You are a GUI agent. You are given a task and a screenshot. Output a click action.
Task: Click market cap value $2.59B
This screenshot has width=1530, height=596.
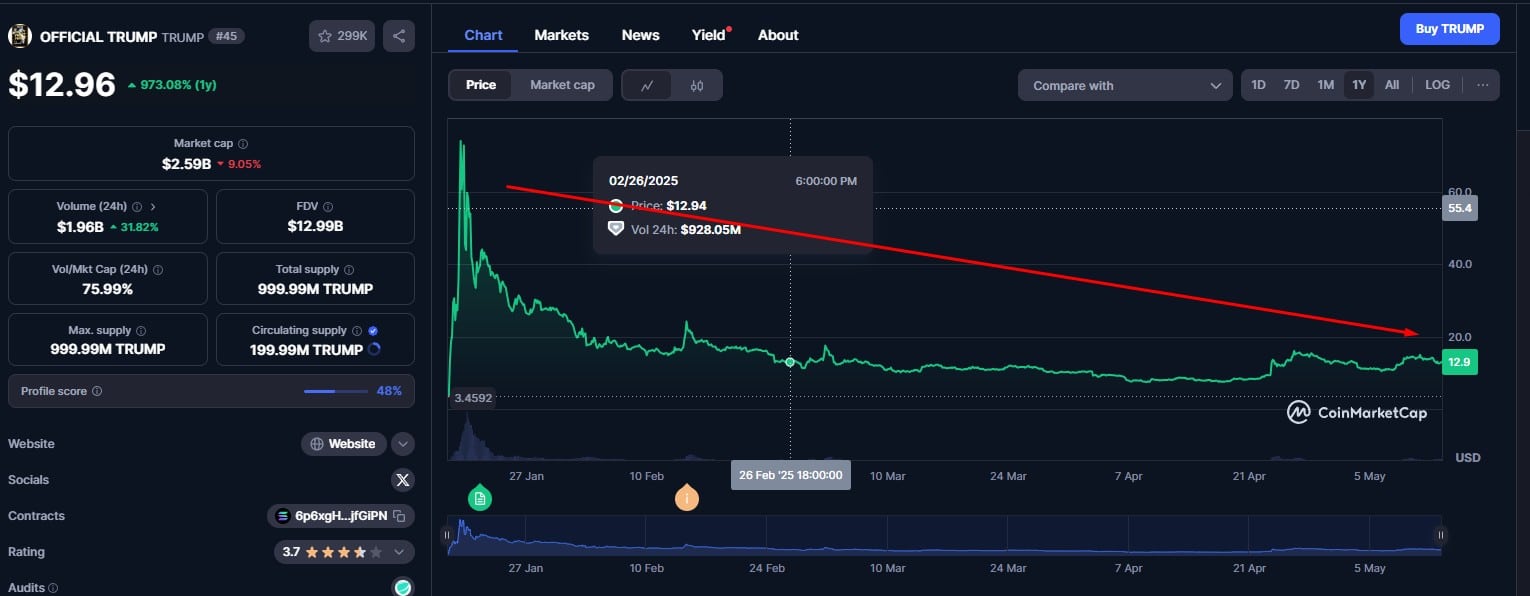click(186, 163)
